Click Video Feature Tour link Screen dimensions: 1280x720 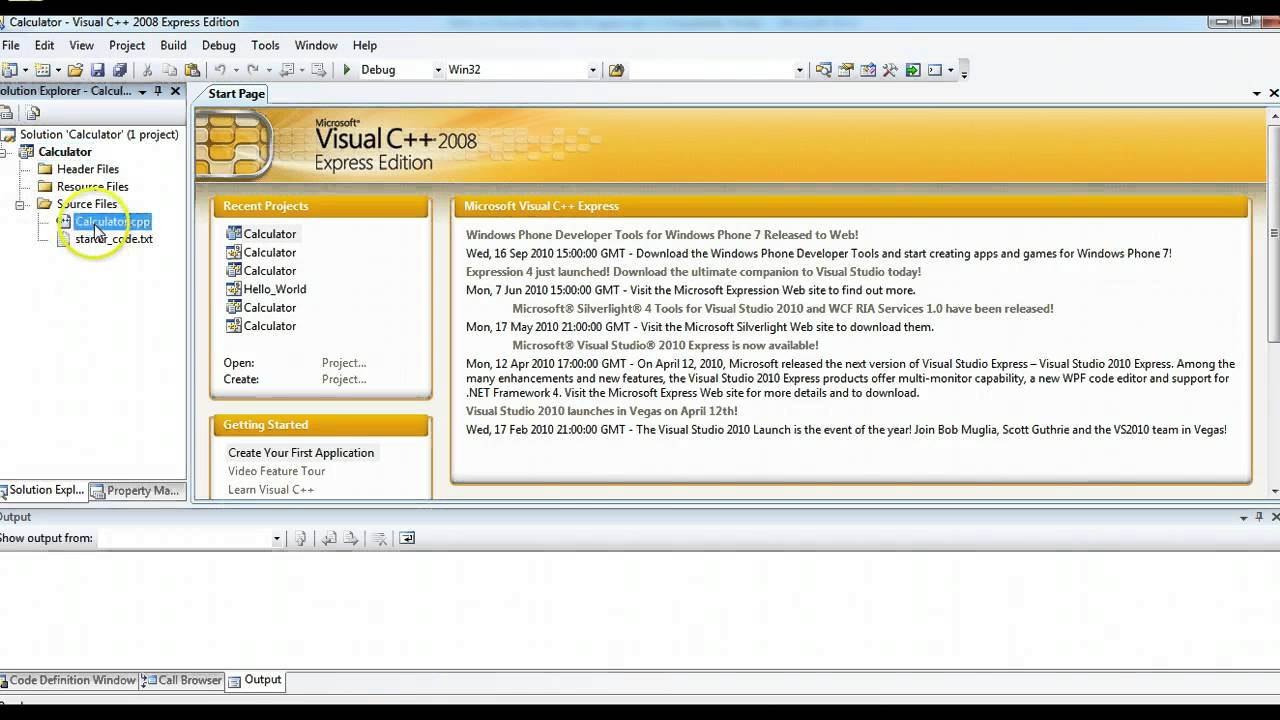[276, 471]
